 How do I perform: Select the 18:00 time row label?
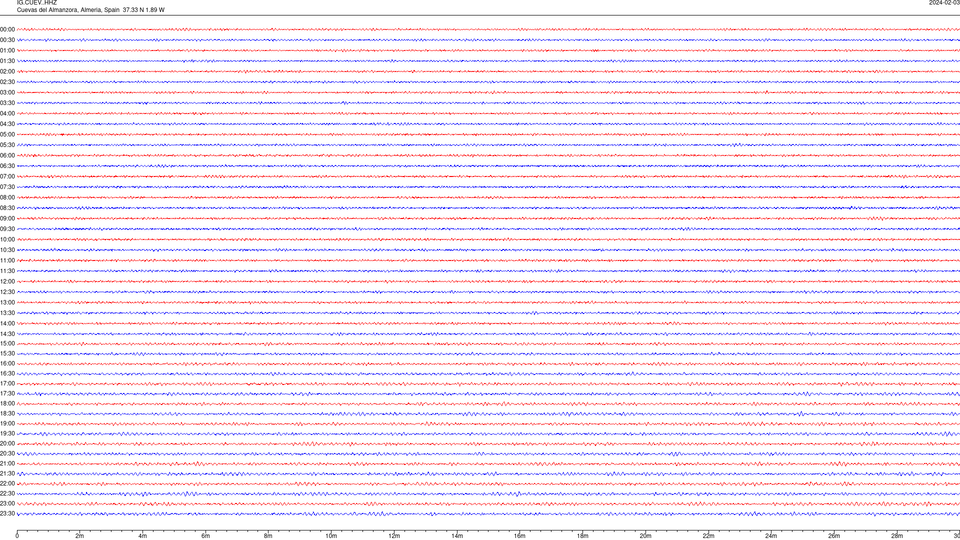point(7,404)
